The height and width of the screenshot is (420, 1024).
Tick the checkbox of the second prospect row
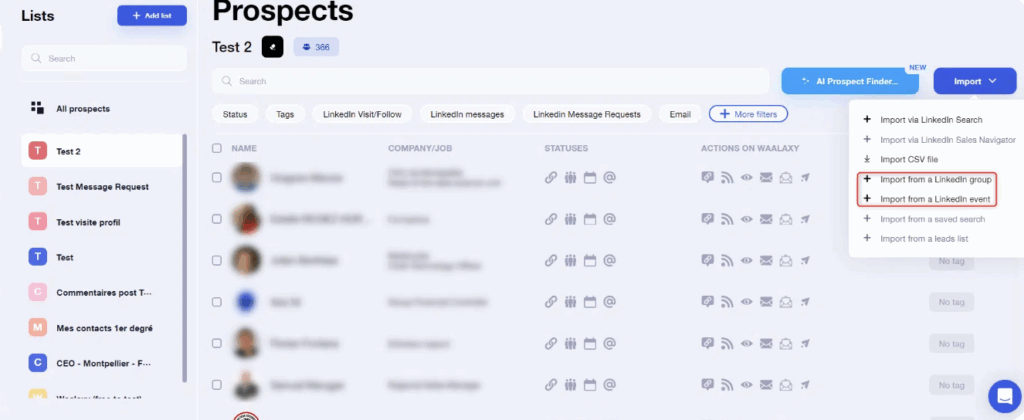[217, 219]
